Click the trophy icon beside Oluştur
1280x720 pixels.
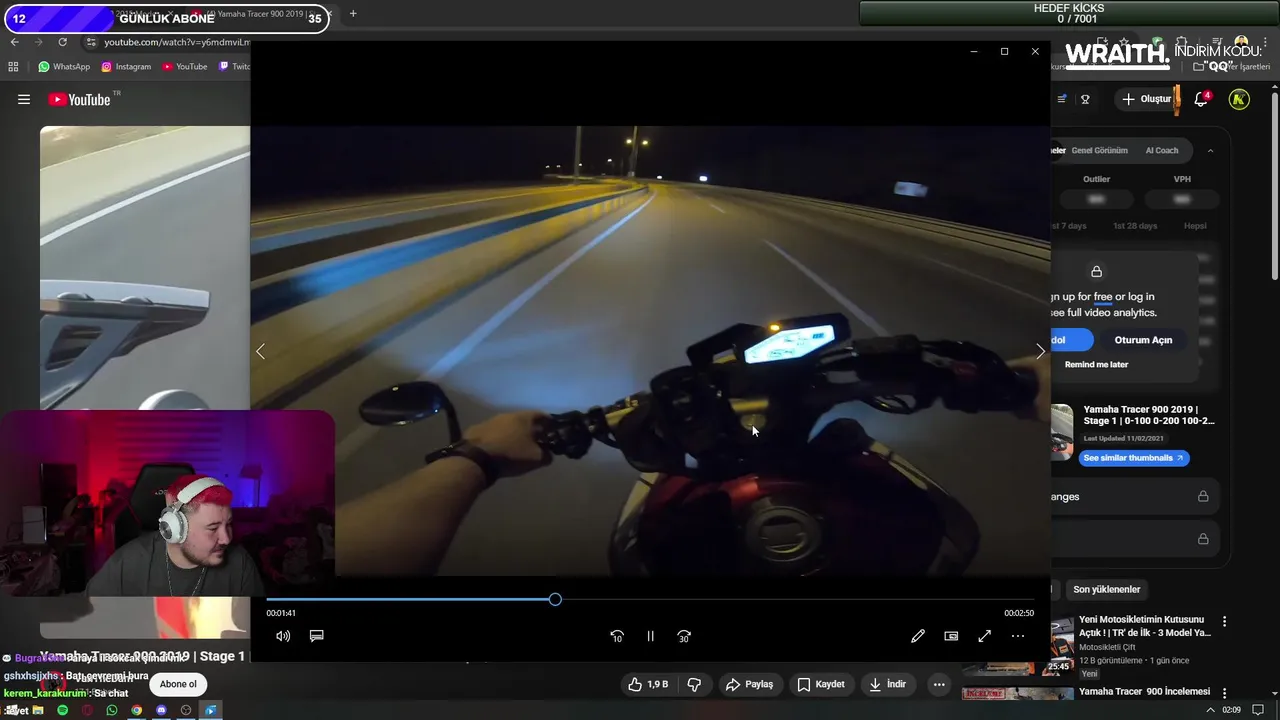[1085, 99]
